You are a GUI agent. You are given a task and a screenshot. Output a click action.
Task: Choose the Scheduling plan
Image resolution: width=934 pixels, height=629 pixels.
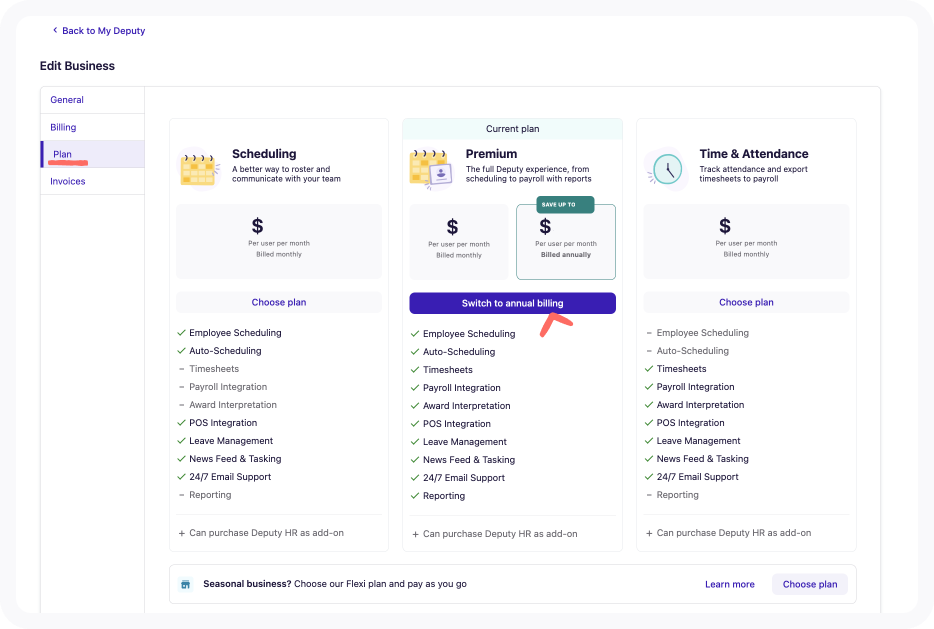(279, 302)
